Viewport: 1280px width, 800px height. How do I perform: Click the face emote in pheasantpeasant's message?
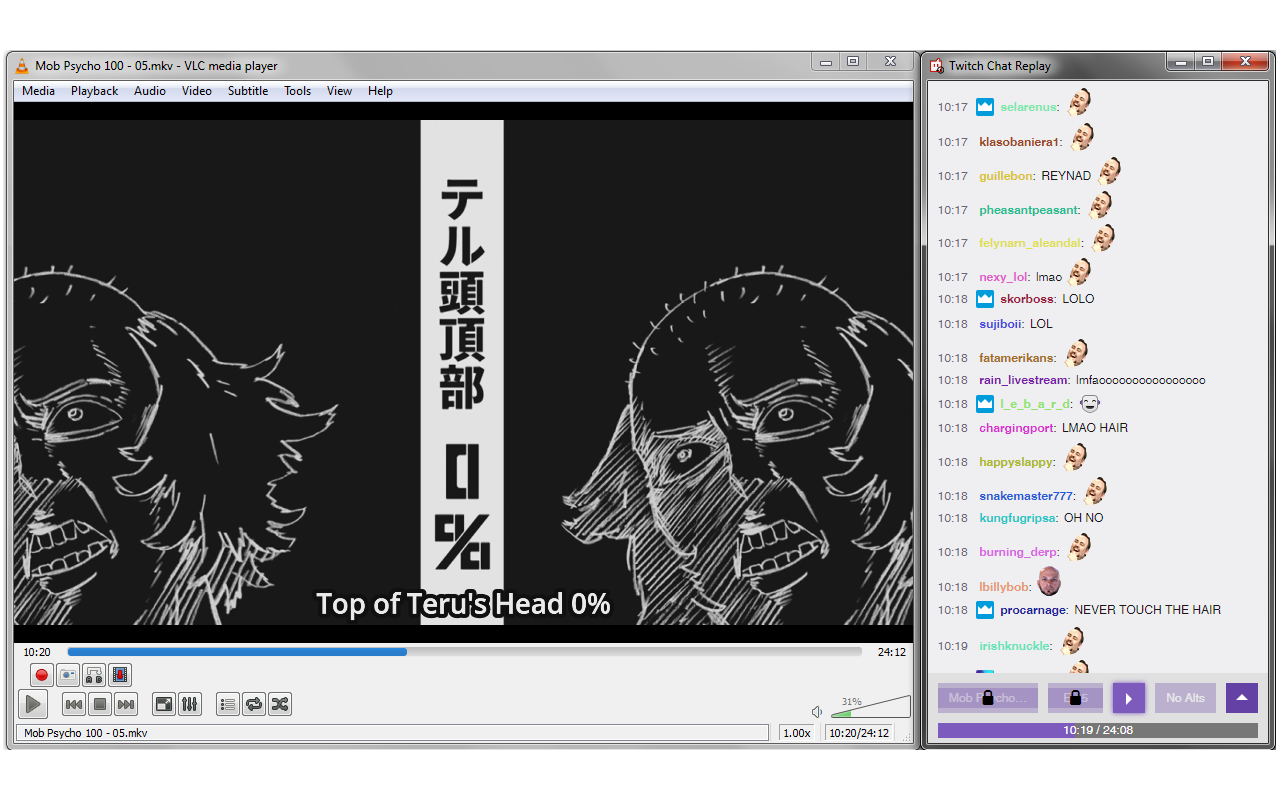1101,205
